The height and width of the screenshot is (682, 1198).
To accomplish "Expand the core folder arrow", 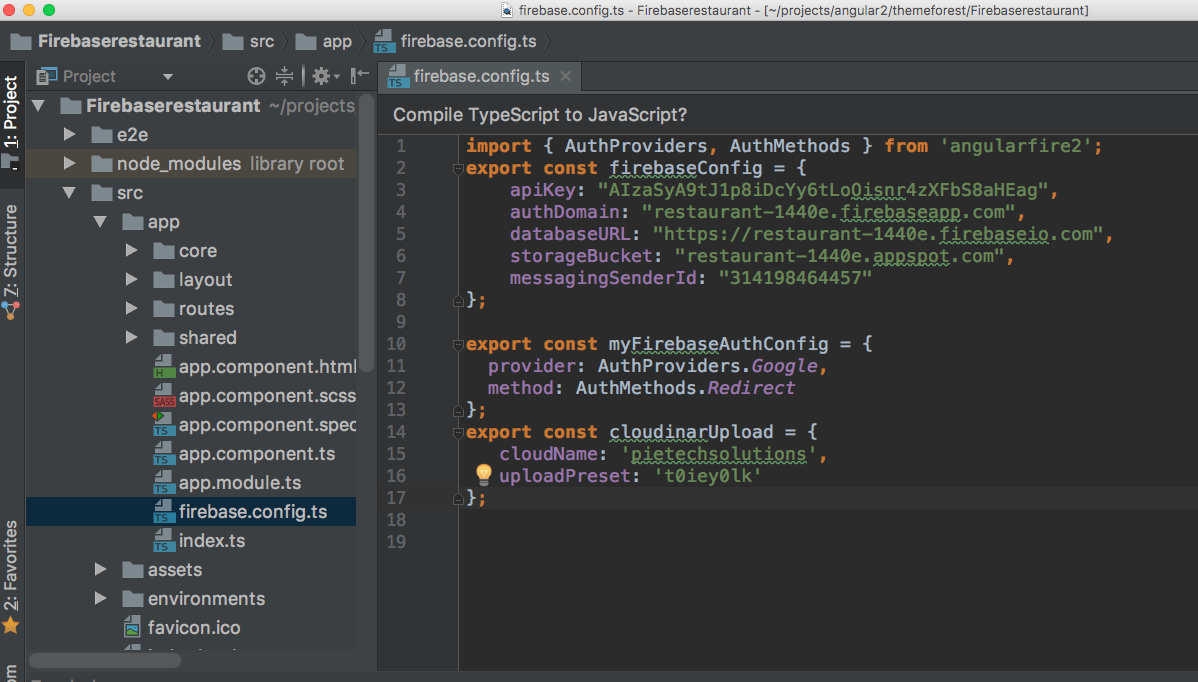I will [x=131, y=250].
